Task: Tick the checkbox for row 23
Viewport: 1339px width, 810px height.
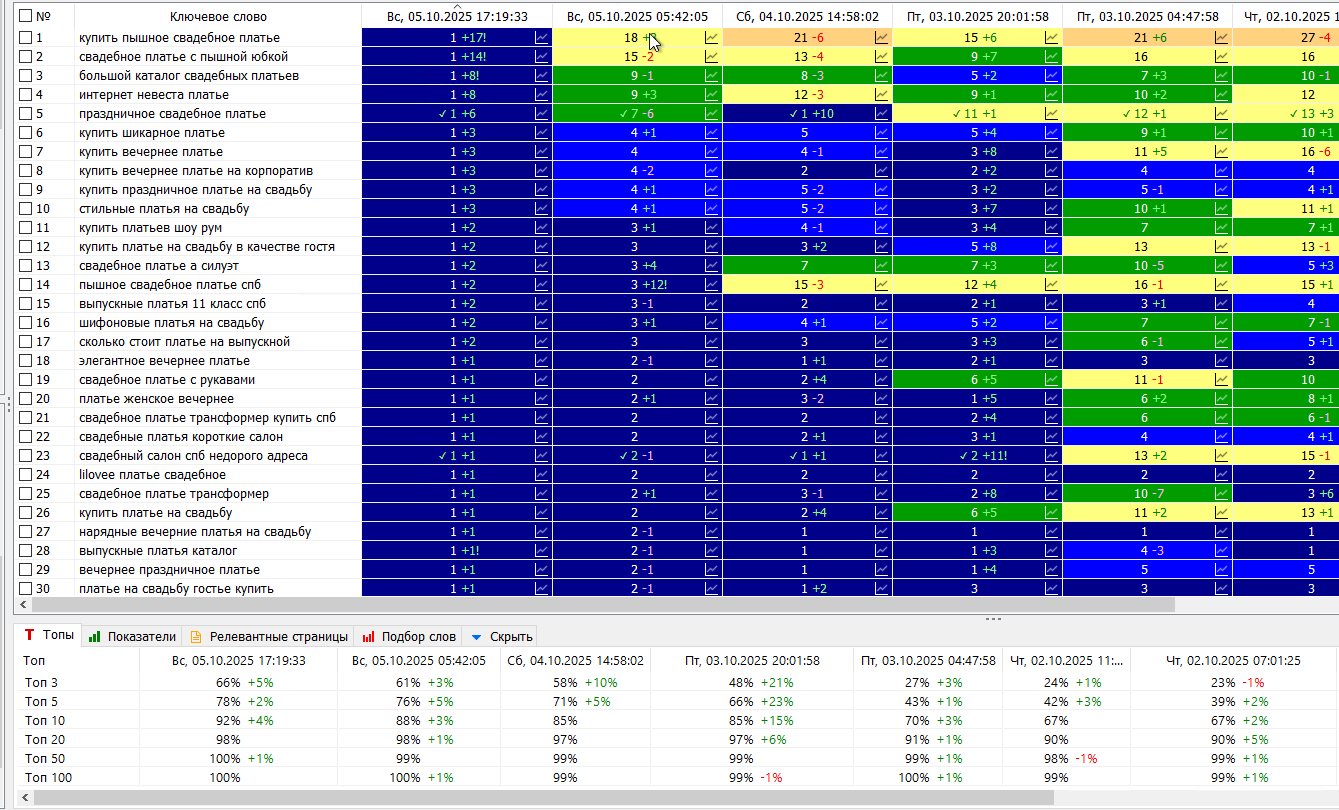Action: [x=26, y=455]
